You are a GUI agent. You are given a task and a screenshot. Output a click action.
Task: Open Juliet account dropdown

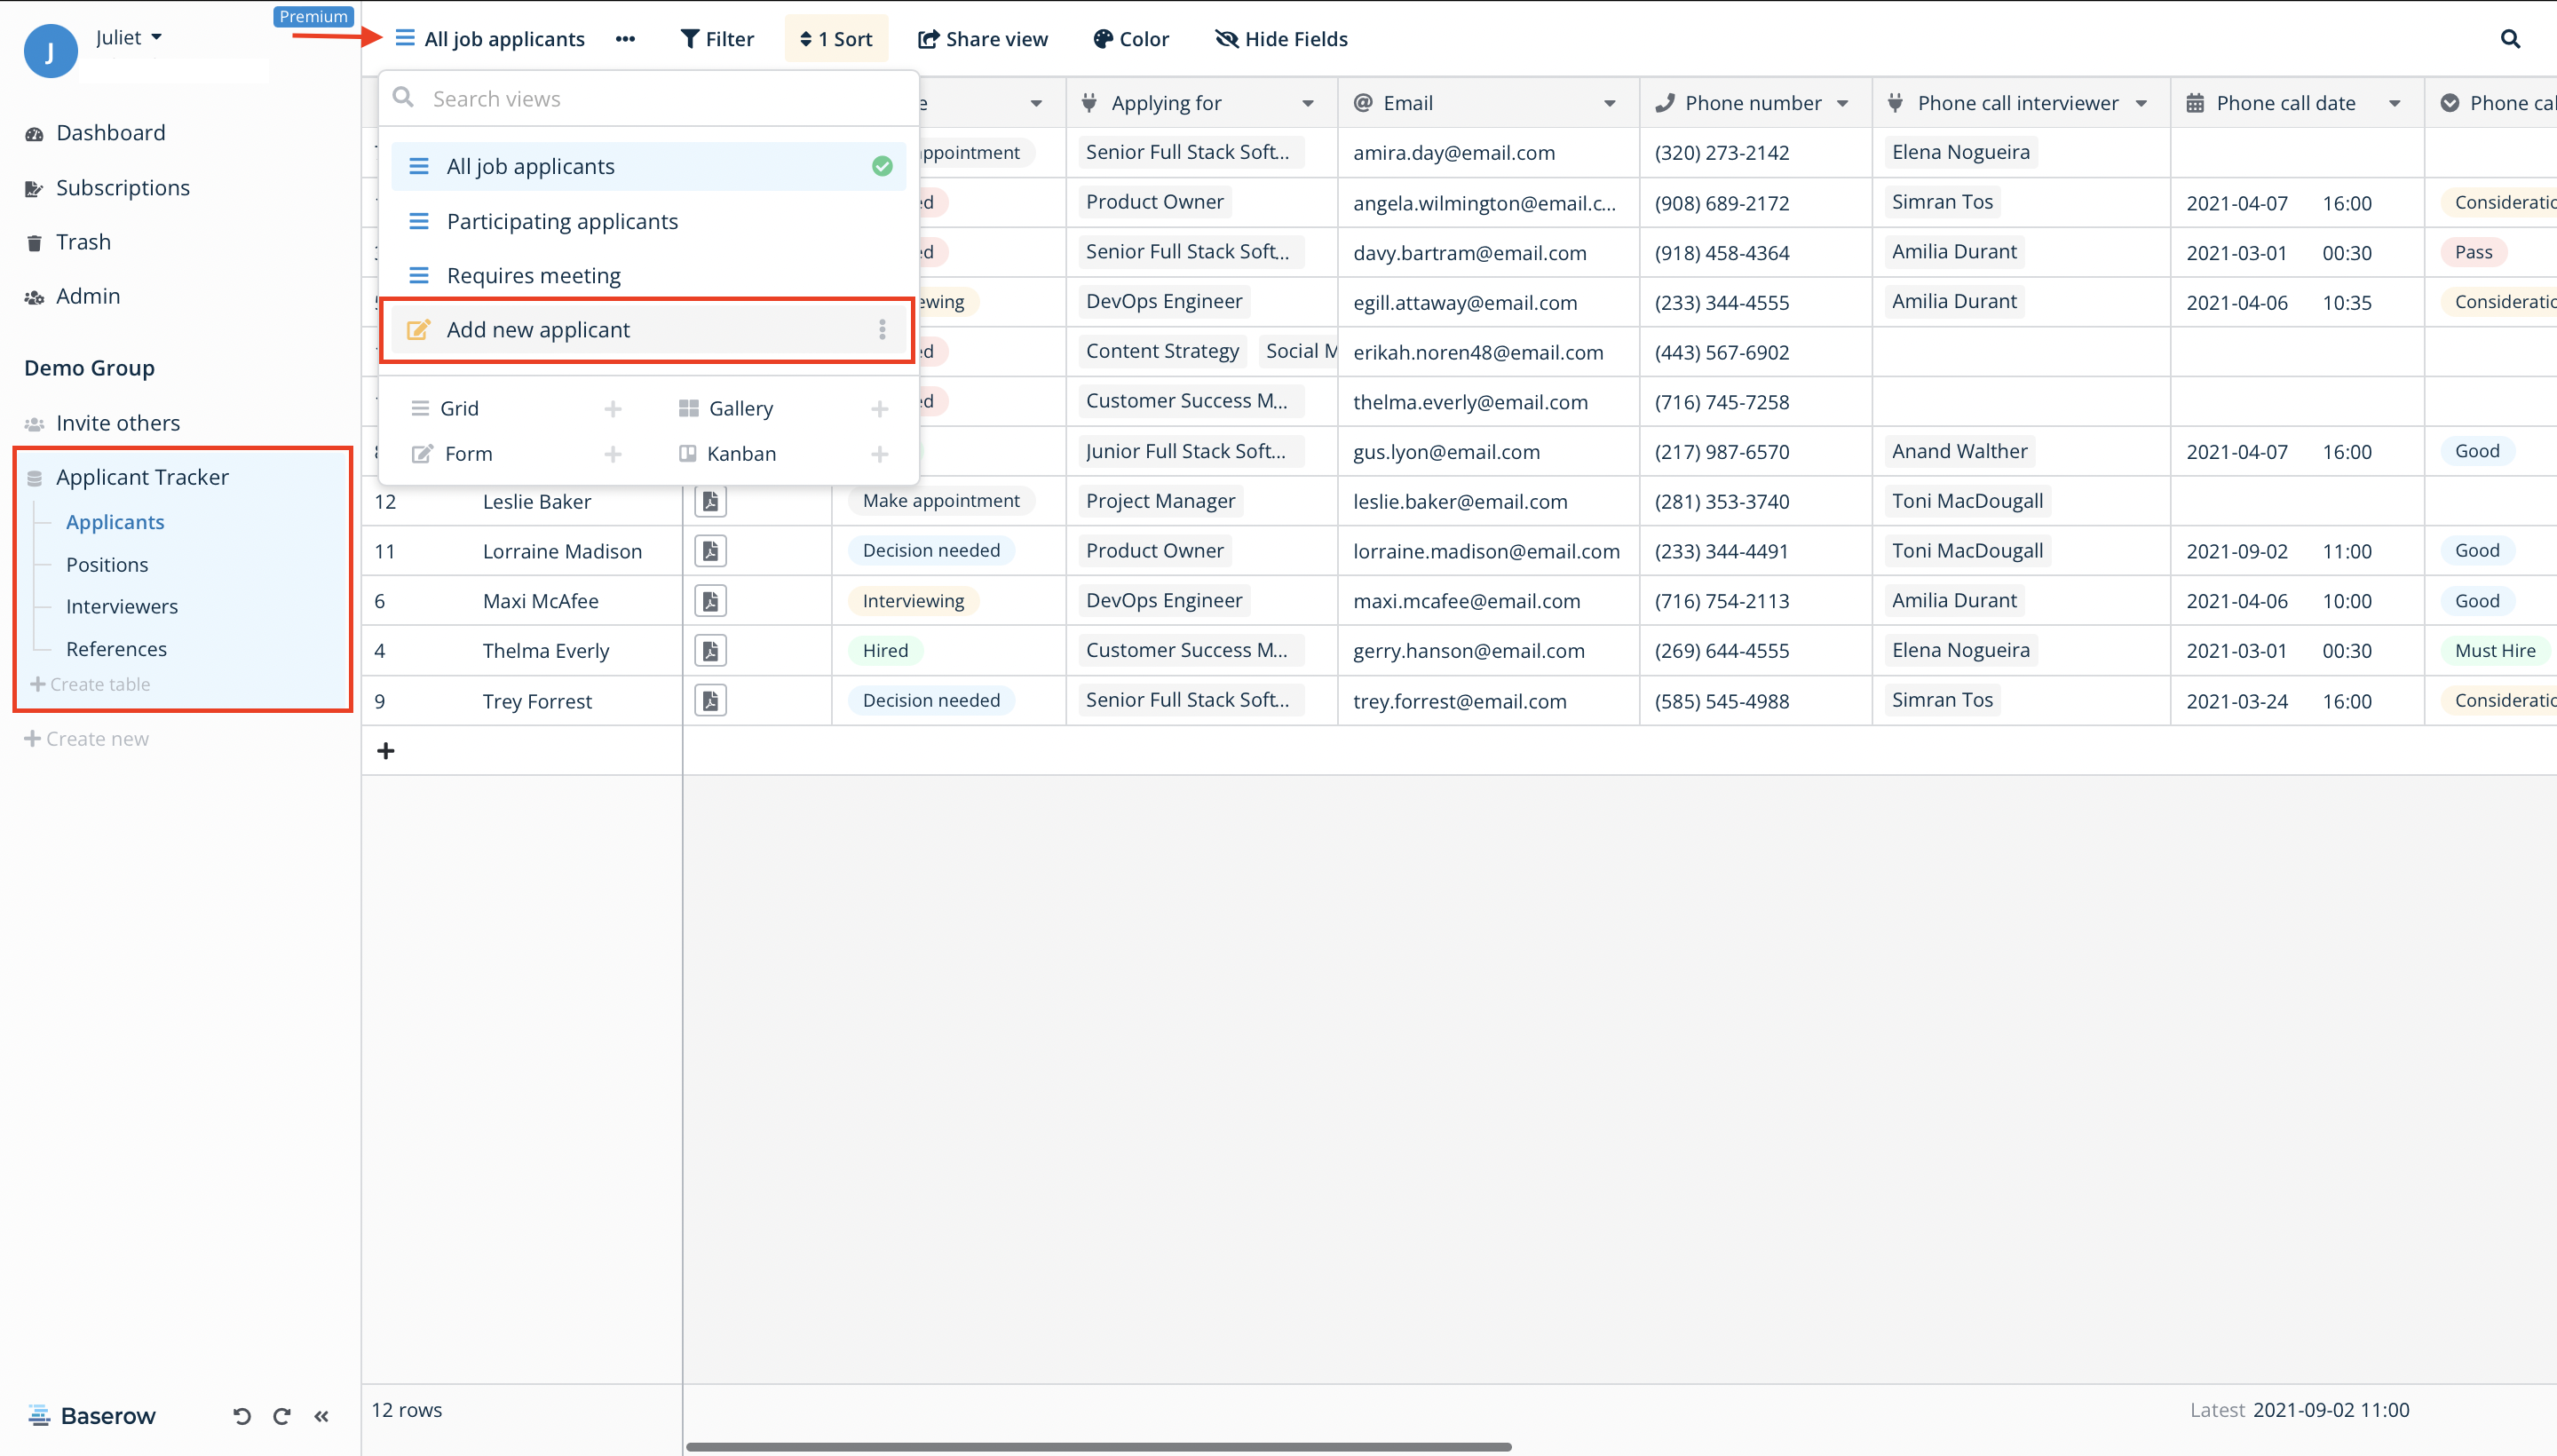point(129,37)
